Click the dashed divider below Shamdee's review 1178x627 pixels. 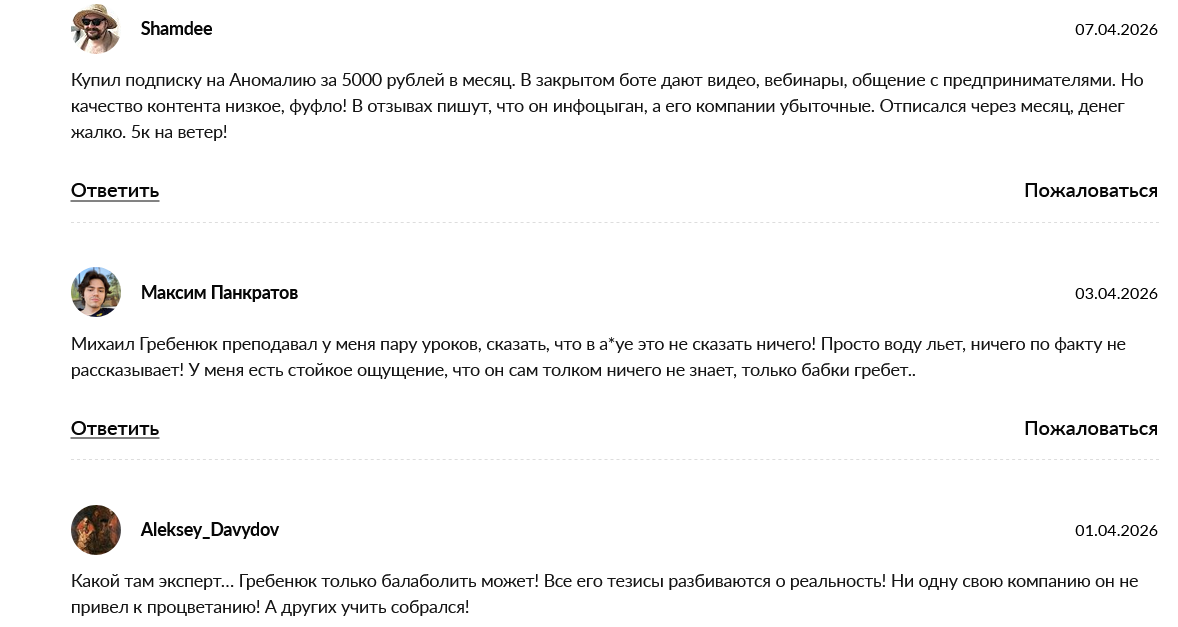(x=614, y=223)
